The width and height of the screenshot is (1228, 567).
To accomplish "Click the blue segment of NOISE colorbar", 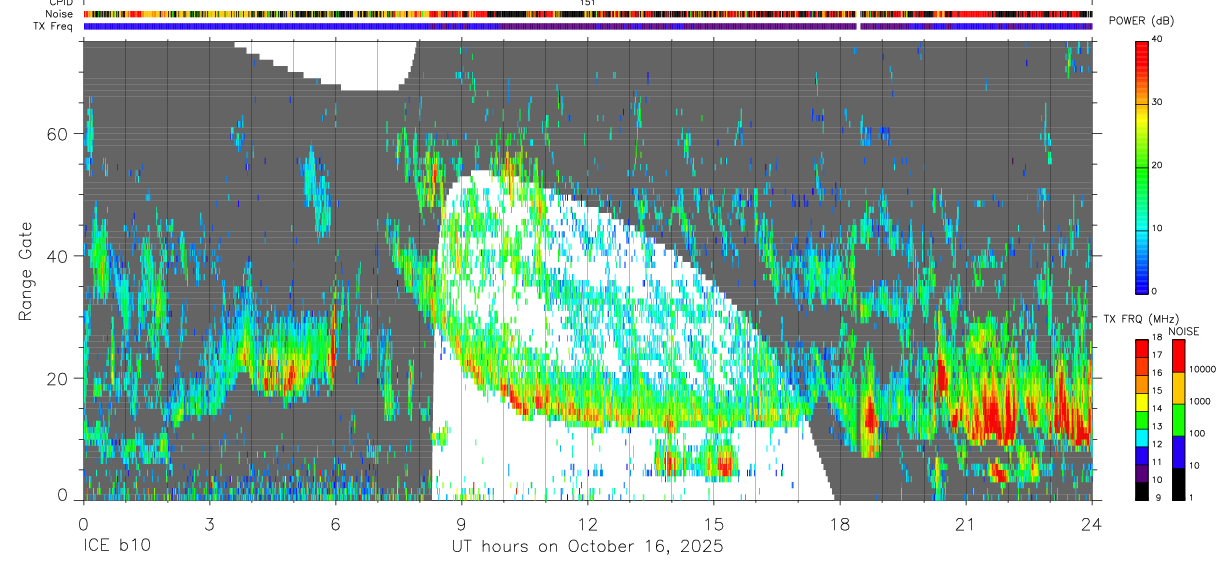I will click(x=1179, y=452).
